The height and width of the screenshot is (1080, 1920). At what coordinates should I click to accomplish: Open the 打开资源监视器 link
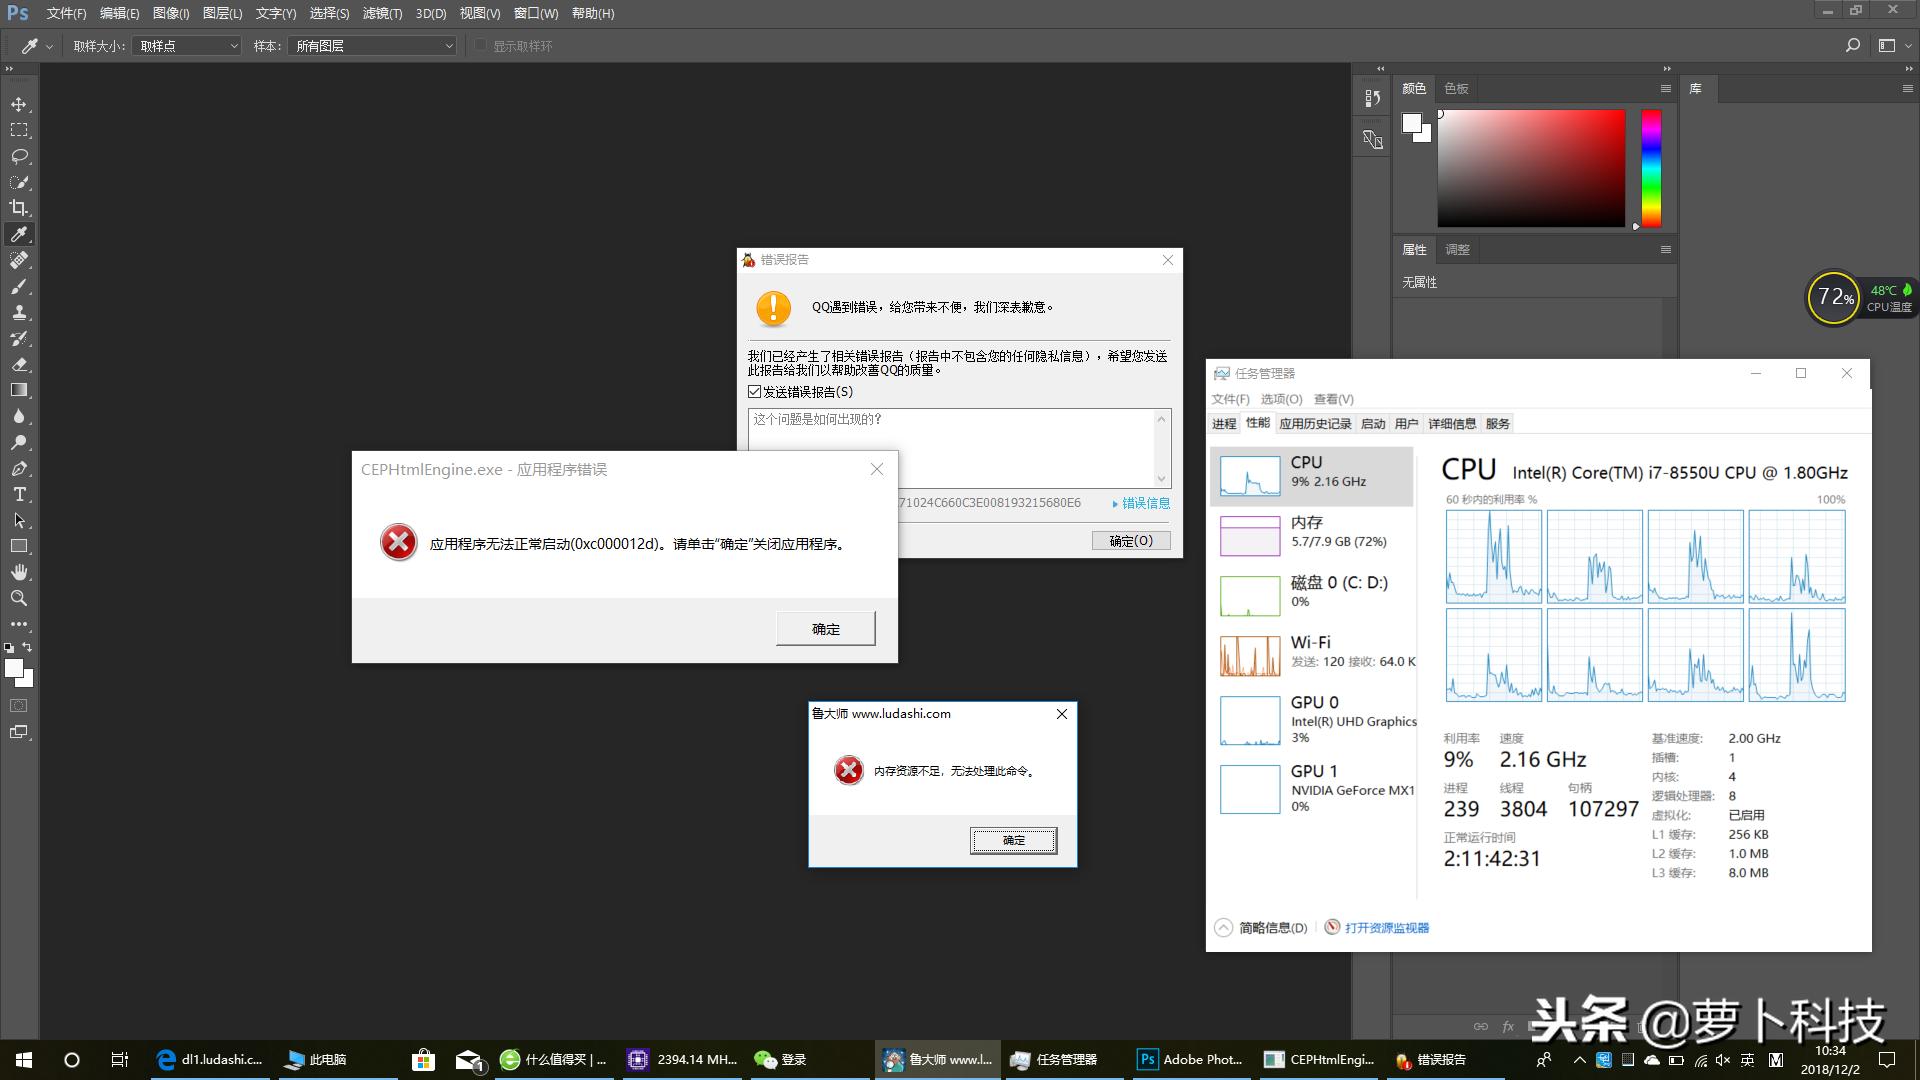[x=1386, y=928]
